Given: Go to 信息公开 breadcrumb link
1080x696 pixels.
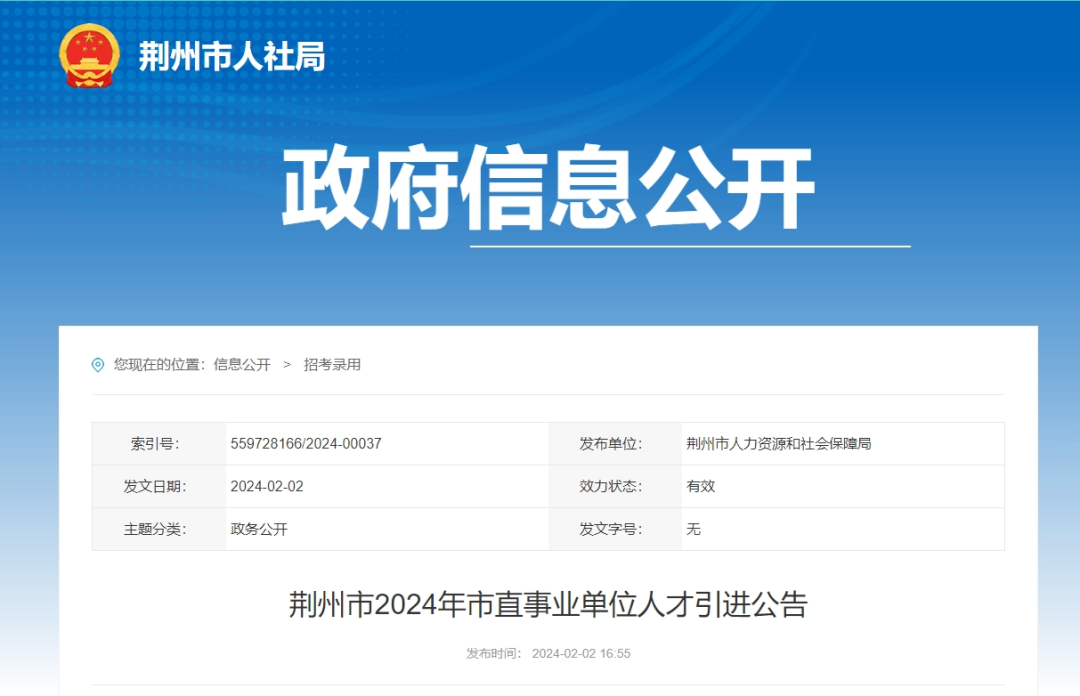Looking at the screenshot, I should [242, 365].
